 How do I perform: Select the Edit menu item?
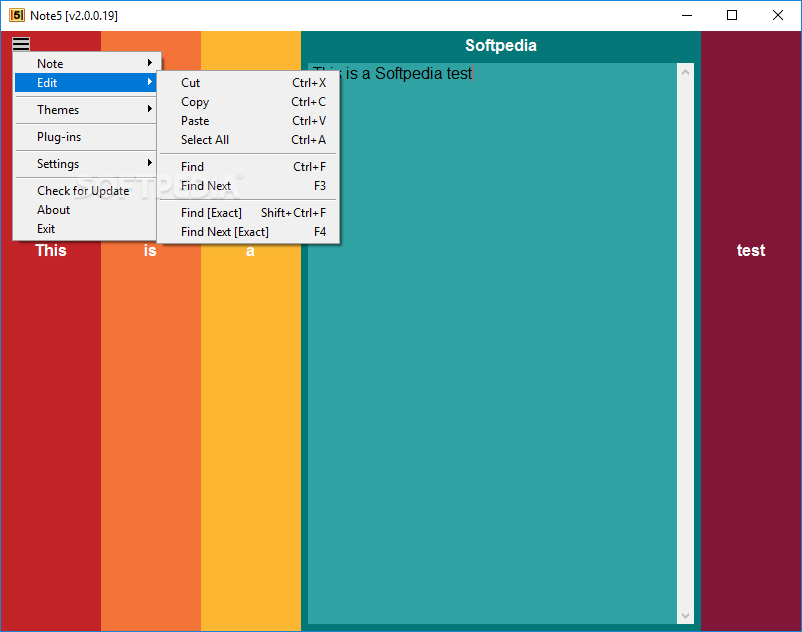point(85,82)
